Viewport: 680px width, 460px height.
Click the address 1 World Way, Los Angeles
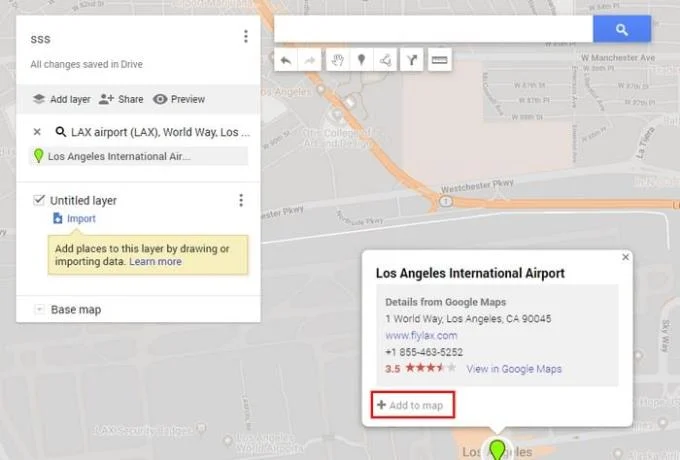468,319
